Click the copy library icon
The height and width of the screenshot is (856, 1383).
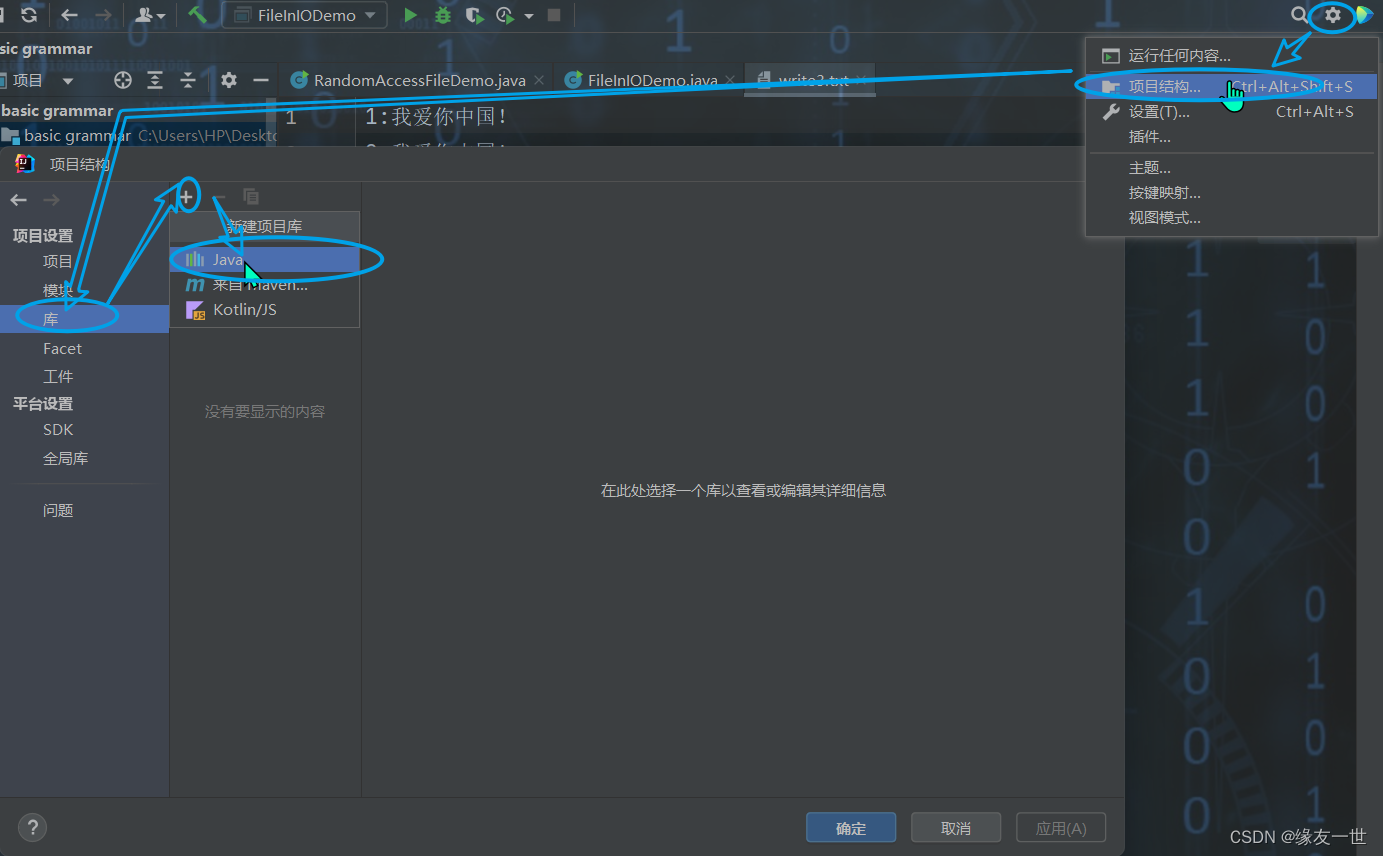251,197
